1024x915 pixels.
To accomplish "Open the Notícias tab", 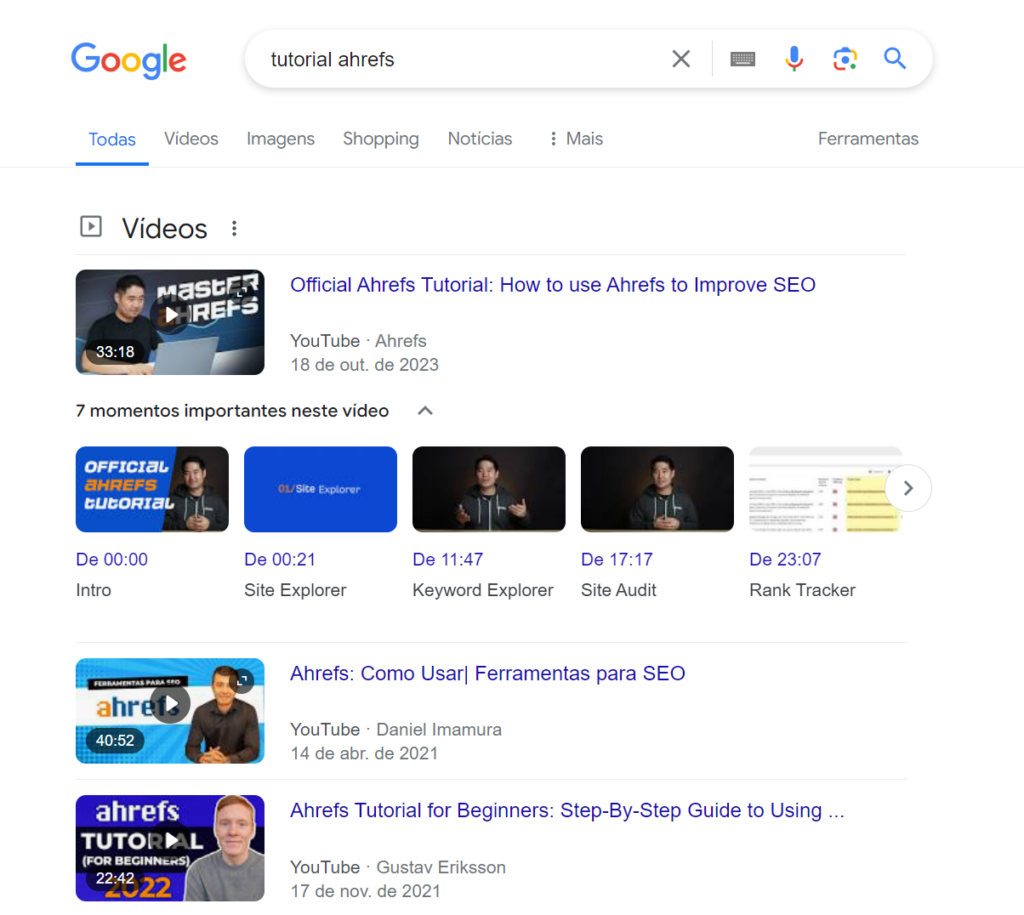I will [x=479, y=138].
